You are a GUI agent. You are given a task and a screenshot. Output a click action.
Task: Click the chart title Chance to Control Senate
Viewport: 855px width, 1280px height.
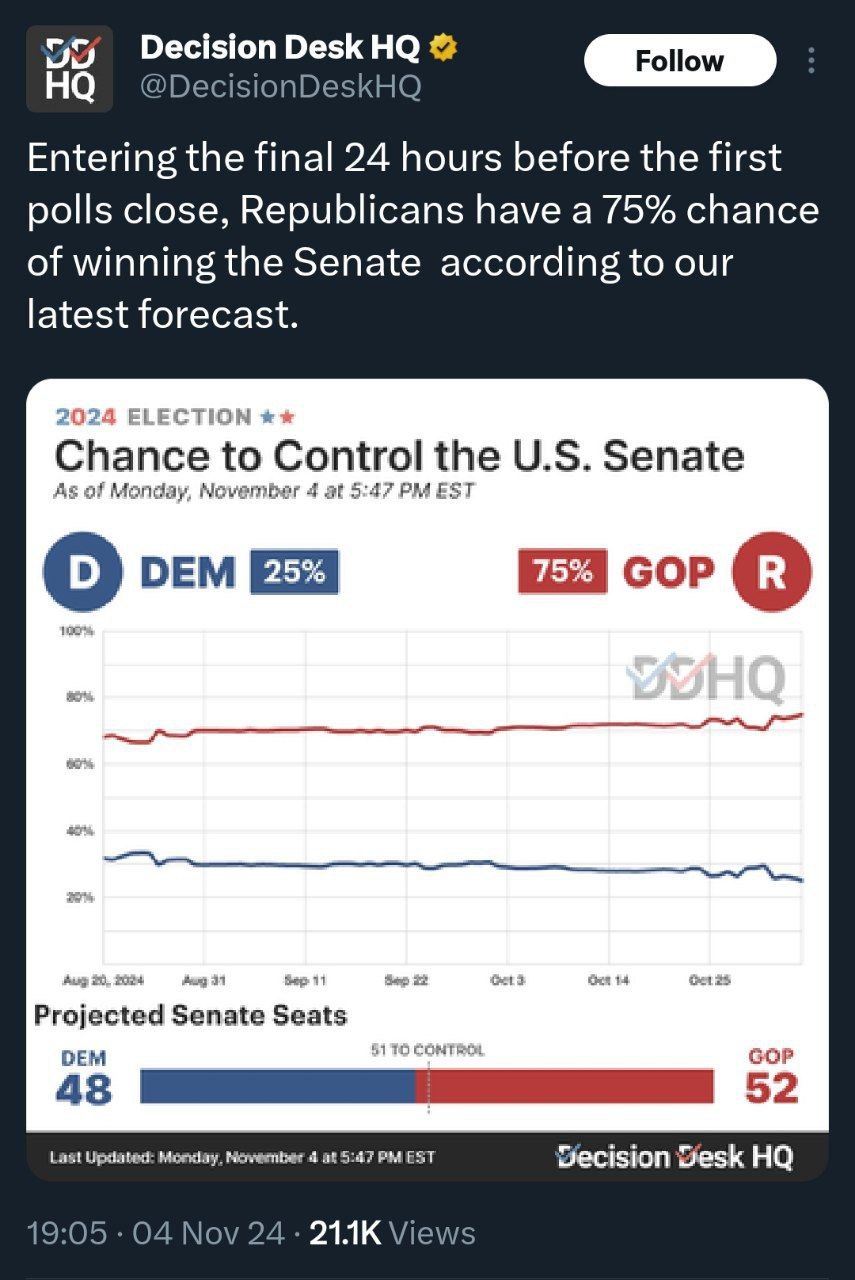(x=398, y=456)
